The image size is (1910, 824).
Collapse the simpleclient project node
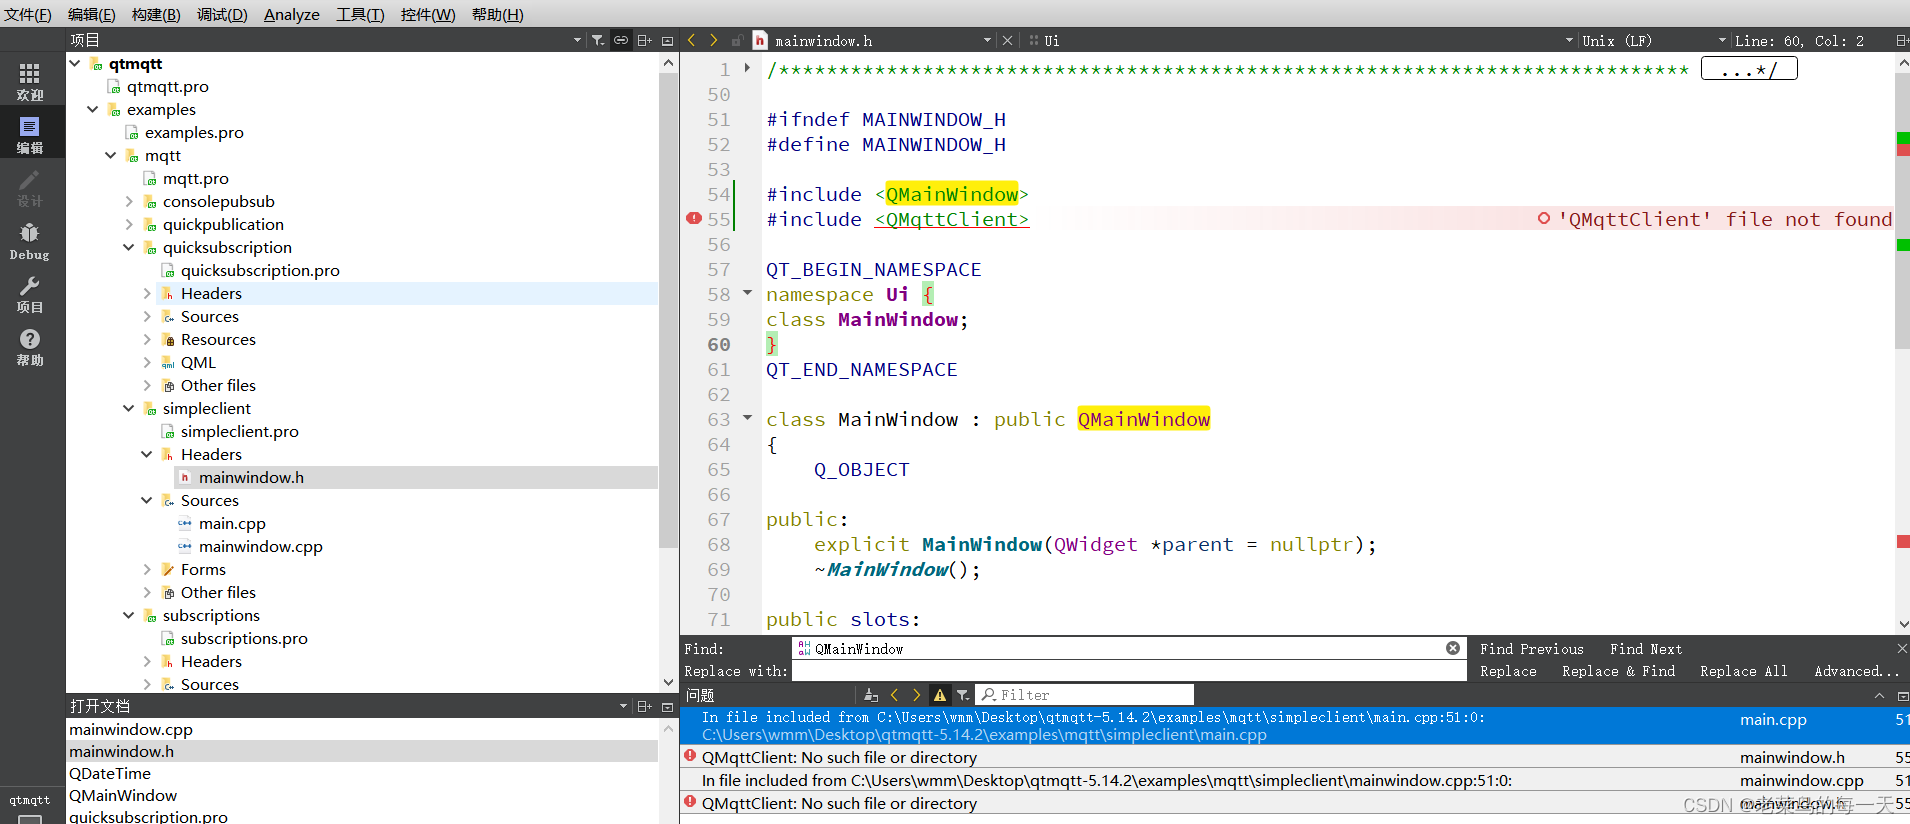click(x=129, y=408)
